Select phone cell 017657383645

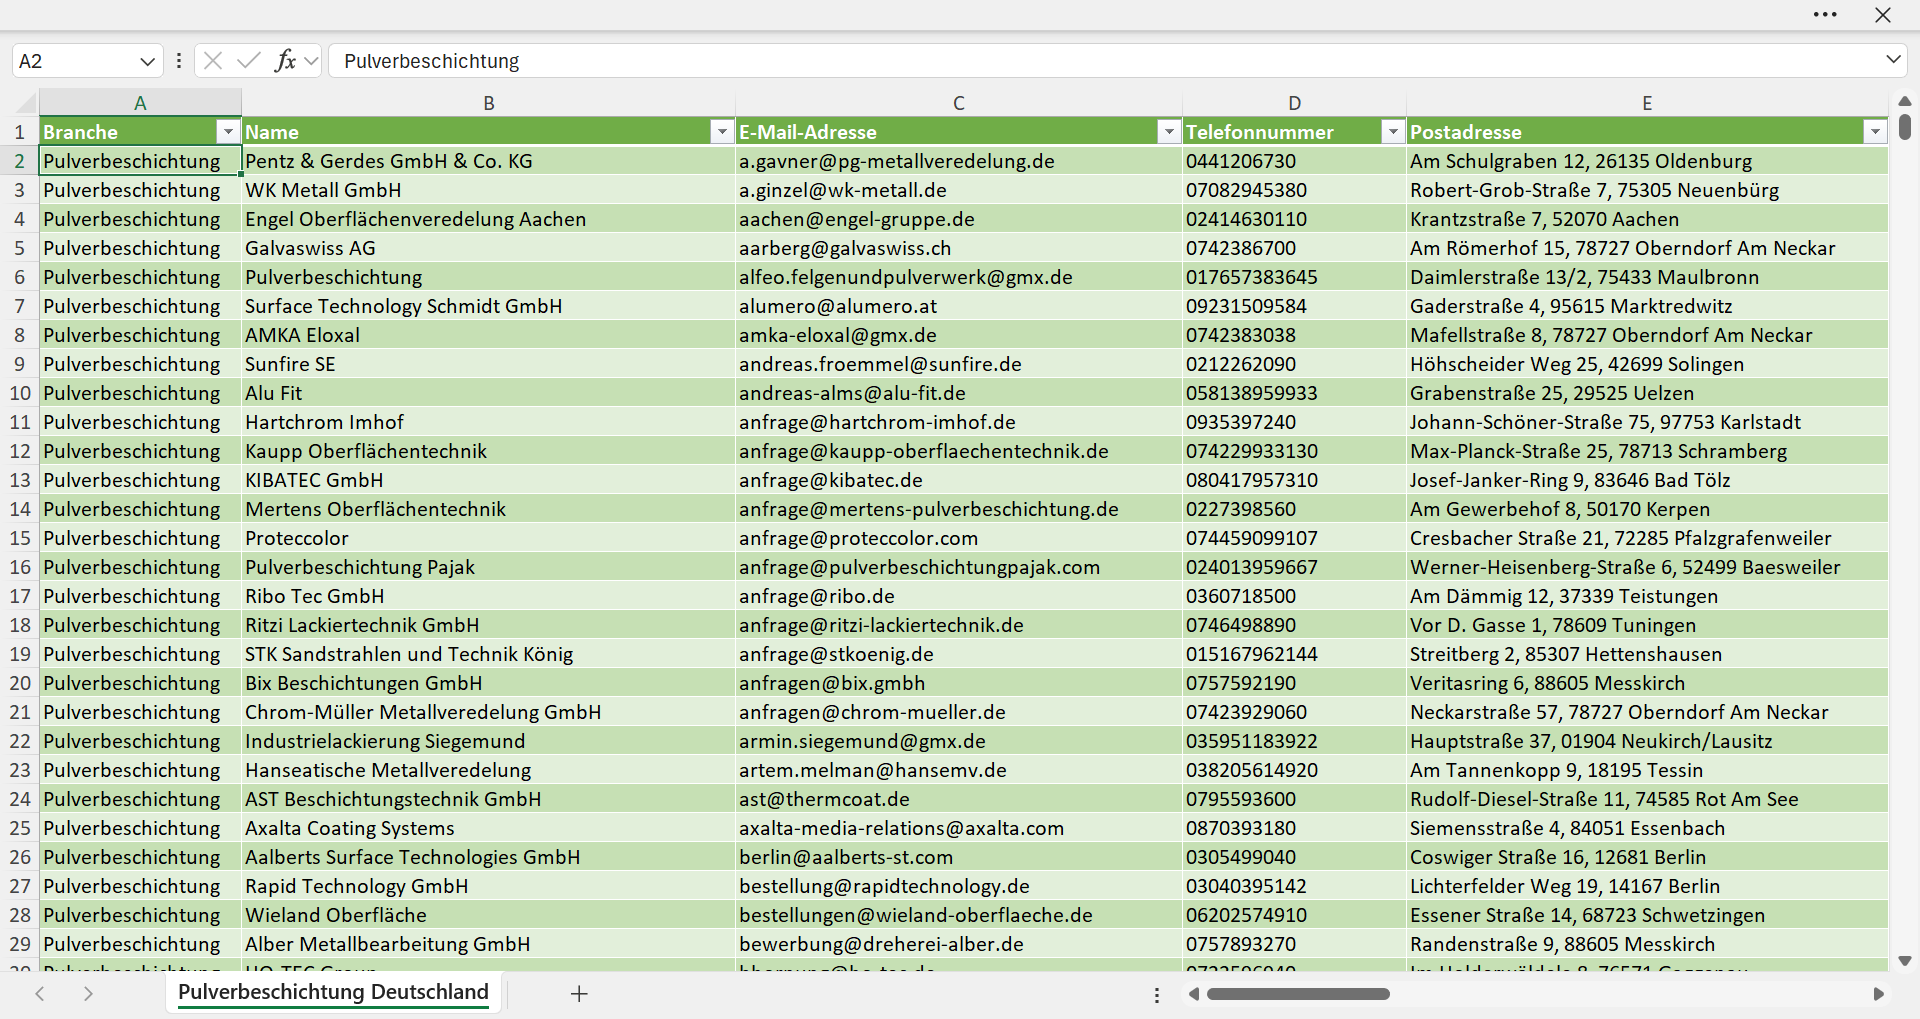tap(1294, 277)
